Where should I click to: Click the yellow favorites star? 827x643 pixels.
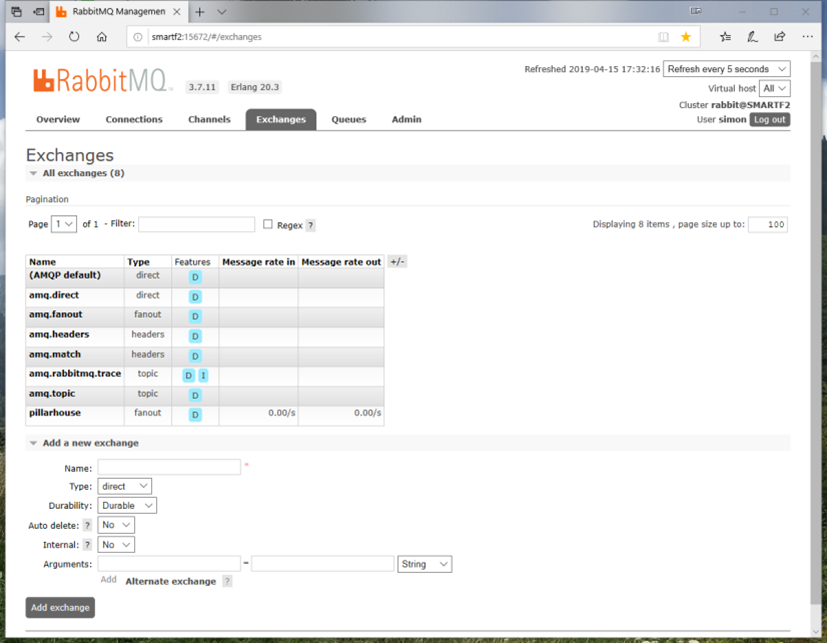coord(686,37)
